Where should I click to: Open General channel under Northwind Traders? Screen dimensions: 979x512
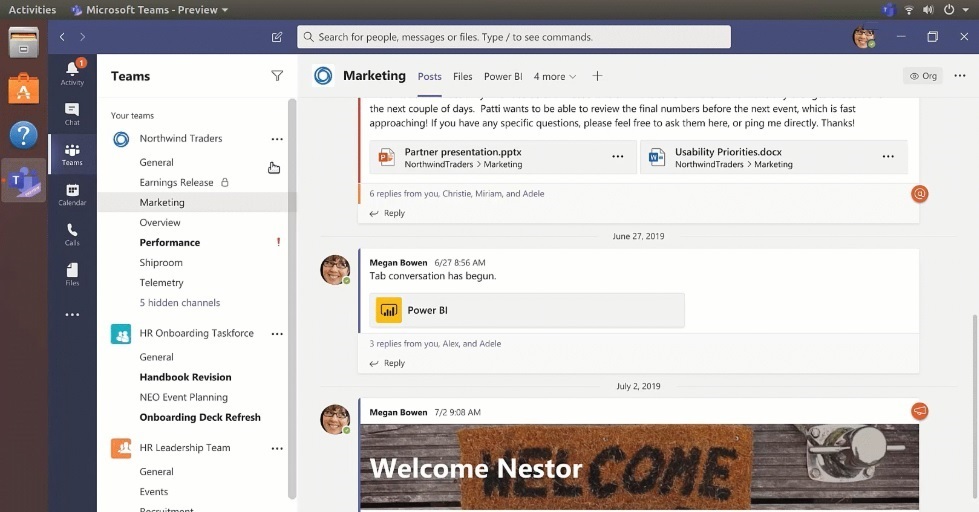(157, 162)
